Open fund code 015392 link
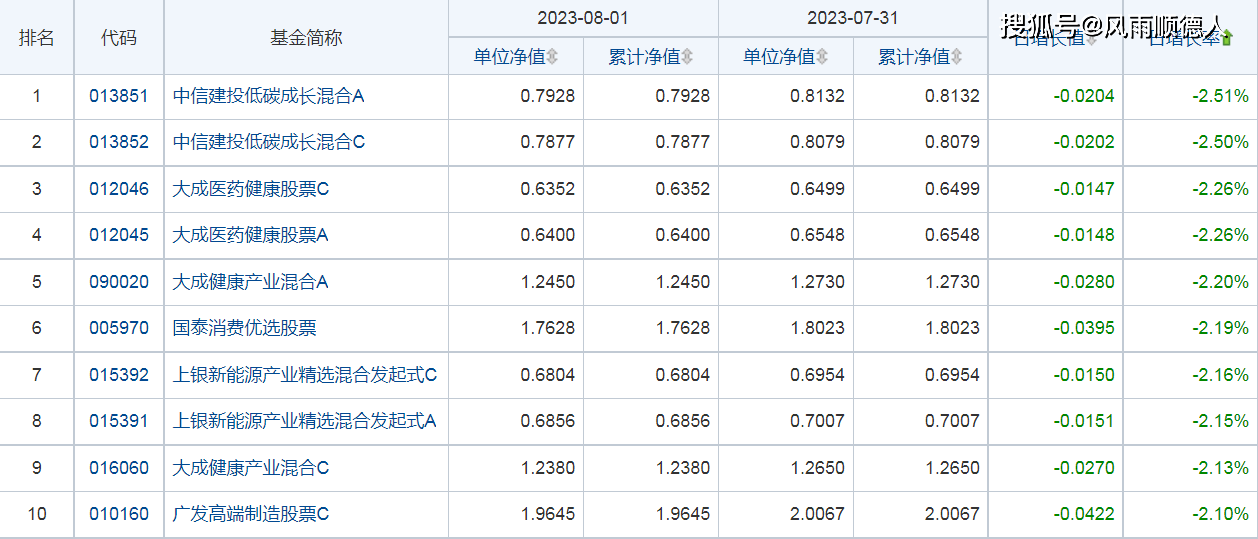Screen dimensions: 1258x539 119,375
